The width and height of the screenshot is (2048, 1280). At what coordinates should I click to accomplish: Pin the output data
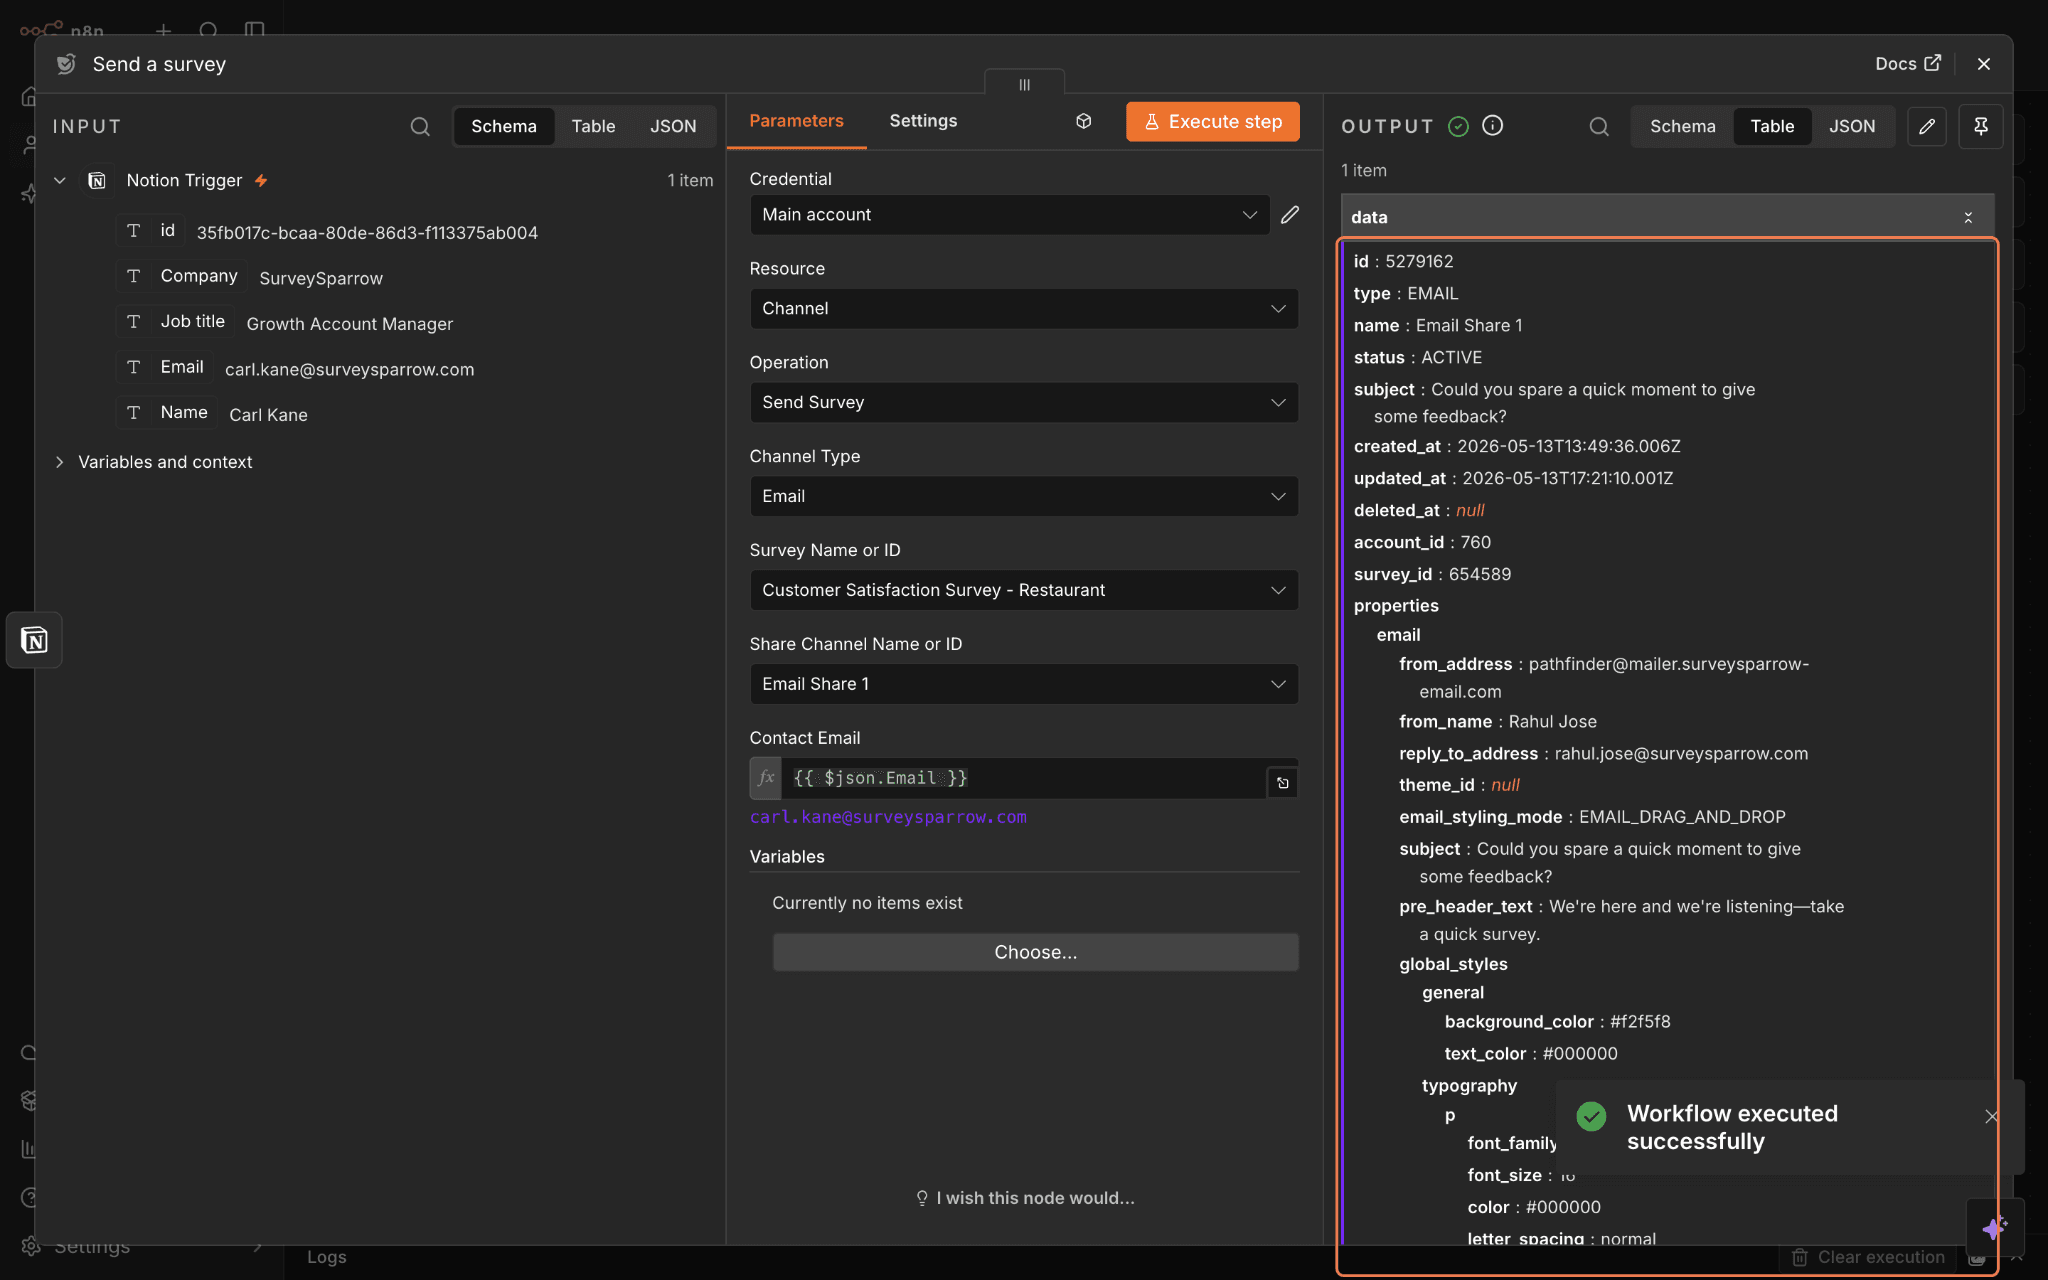point(1980,126)
